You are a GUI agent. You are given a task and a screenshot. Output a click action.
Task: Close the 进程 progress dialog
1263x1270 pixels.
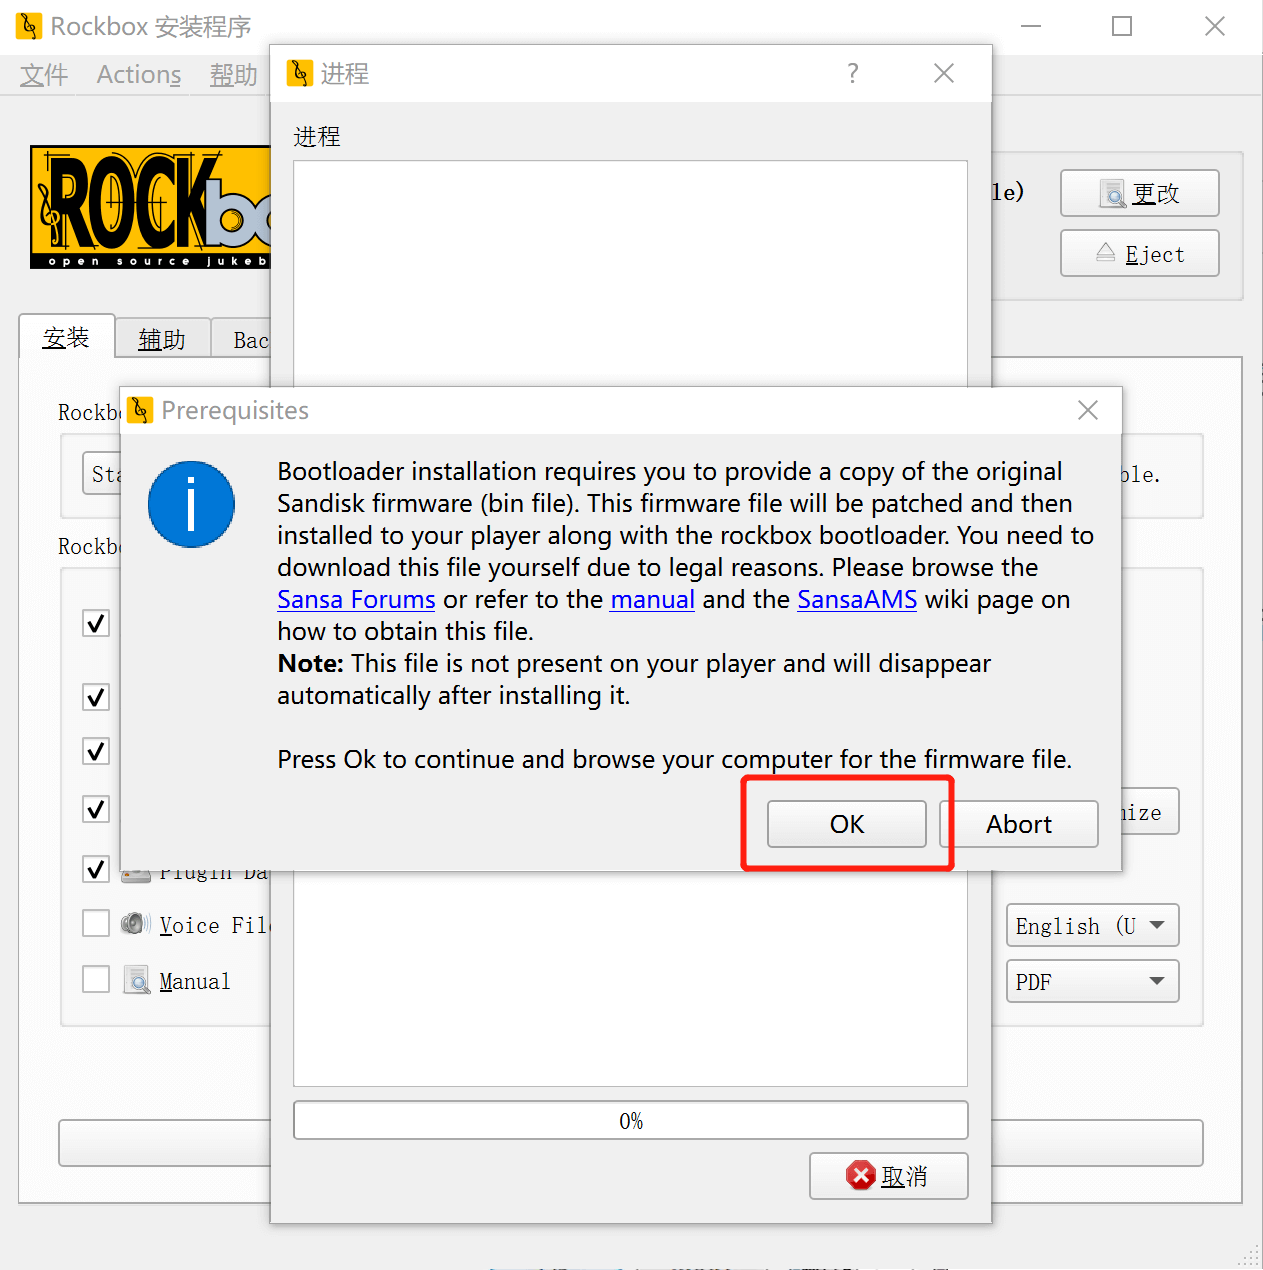click(943, 73)
